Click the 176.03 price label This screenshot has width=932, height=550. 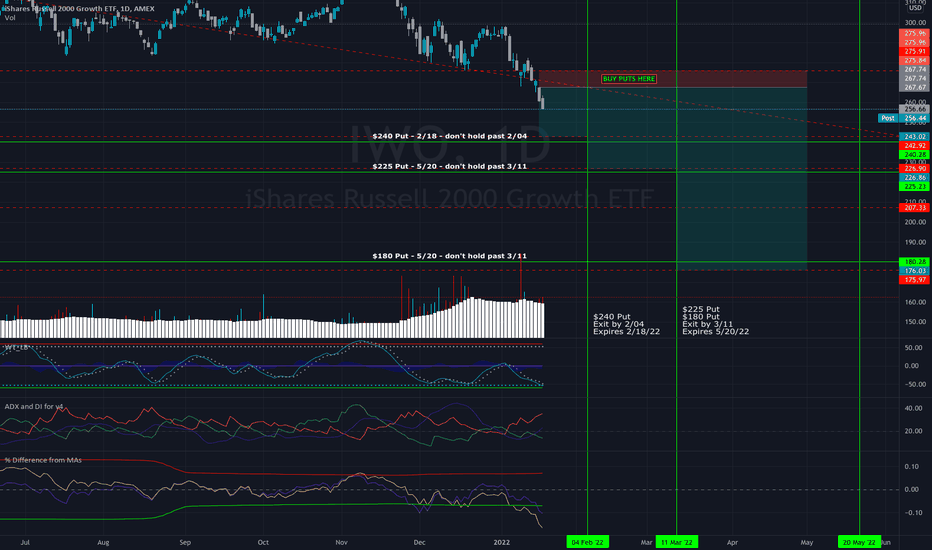pyautogui.click(x=915, y=271)
